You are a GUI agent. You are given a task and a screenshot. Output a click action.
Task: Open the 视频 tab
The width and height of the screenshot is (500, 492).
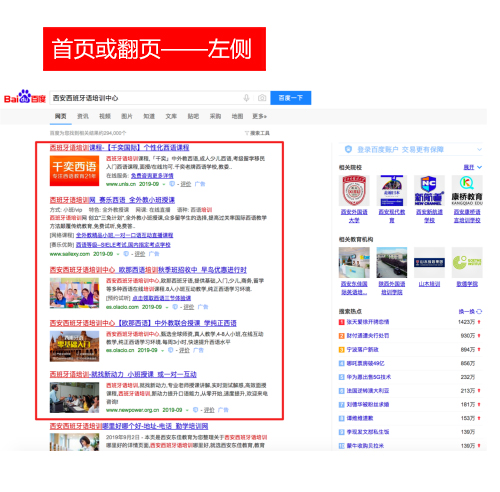[105, 116]
